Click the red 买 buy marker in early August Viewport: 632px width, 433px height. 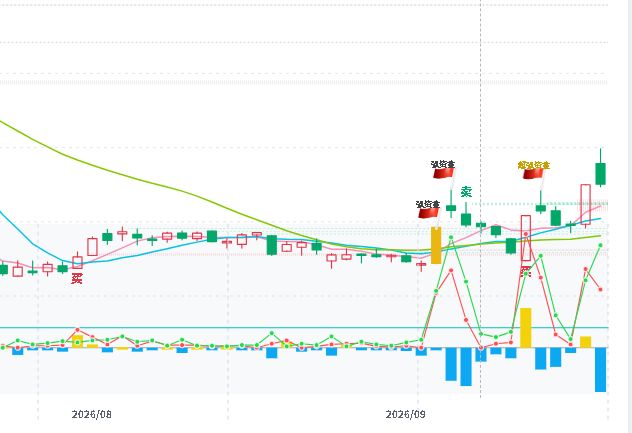pyautogui.click(x=77, y=278)
